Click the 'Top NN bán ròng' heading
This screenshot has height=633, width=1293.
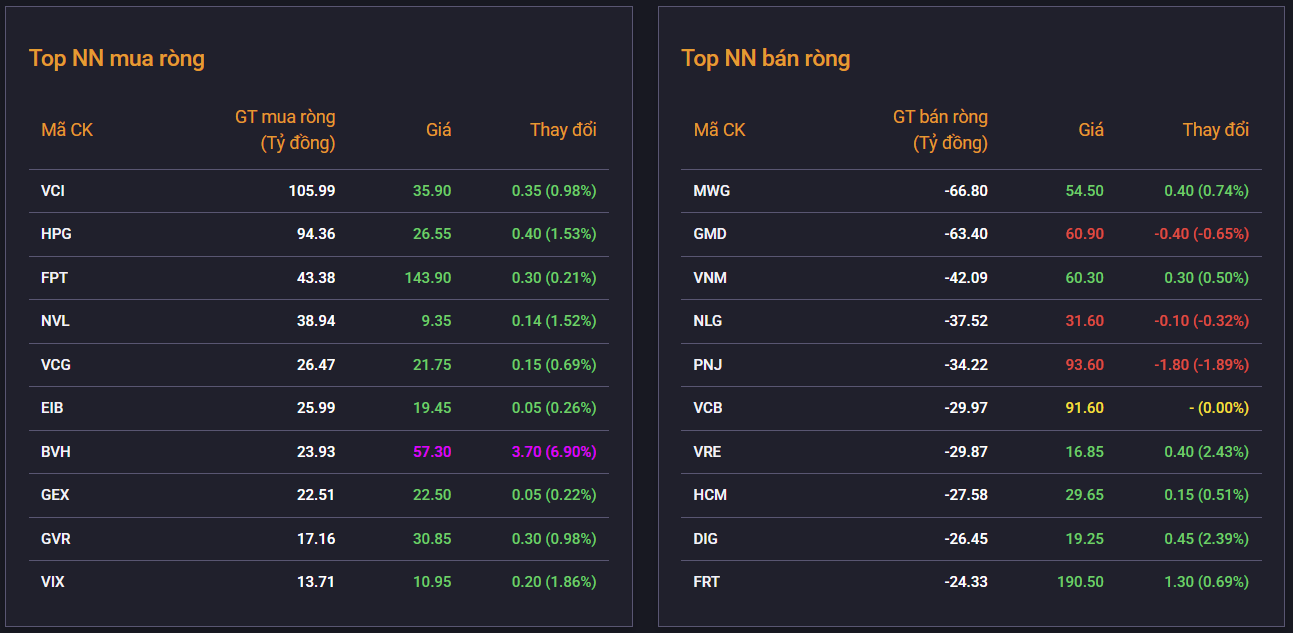[x=766, y=58]
